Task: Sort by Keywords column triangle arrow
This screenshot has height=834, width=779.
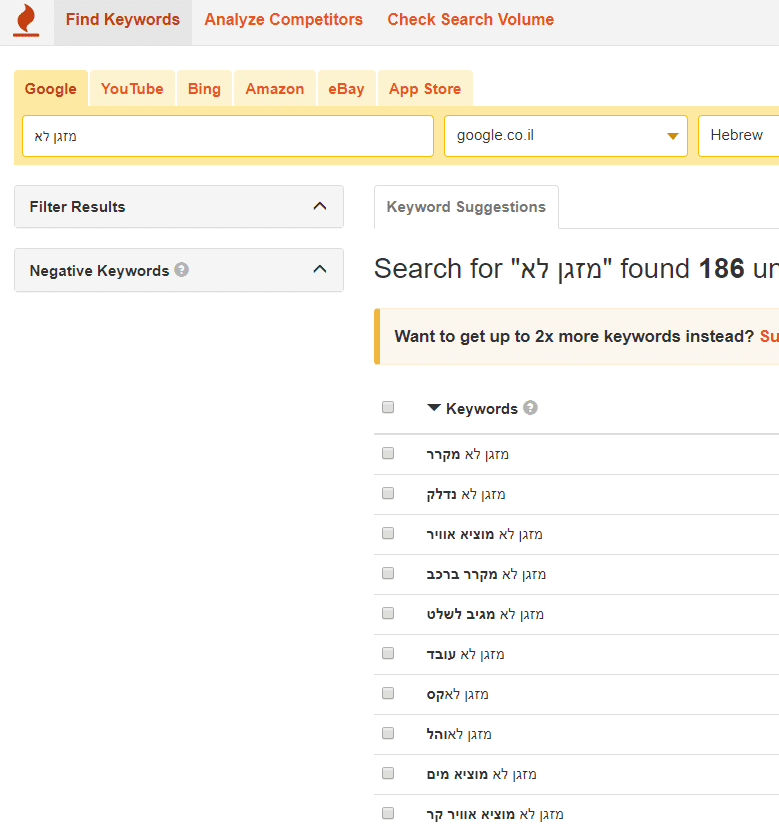Action: (x=434, y=408)
